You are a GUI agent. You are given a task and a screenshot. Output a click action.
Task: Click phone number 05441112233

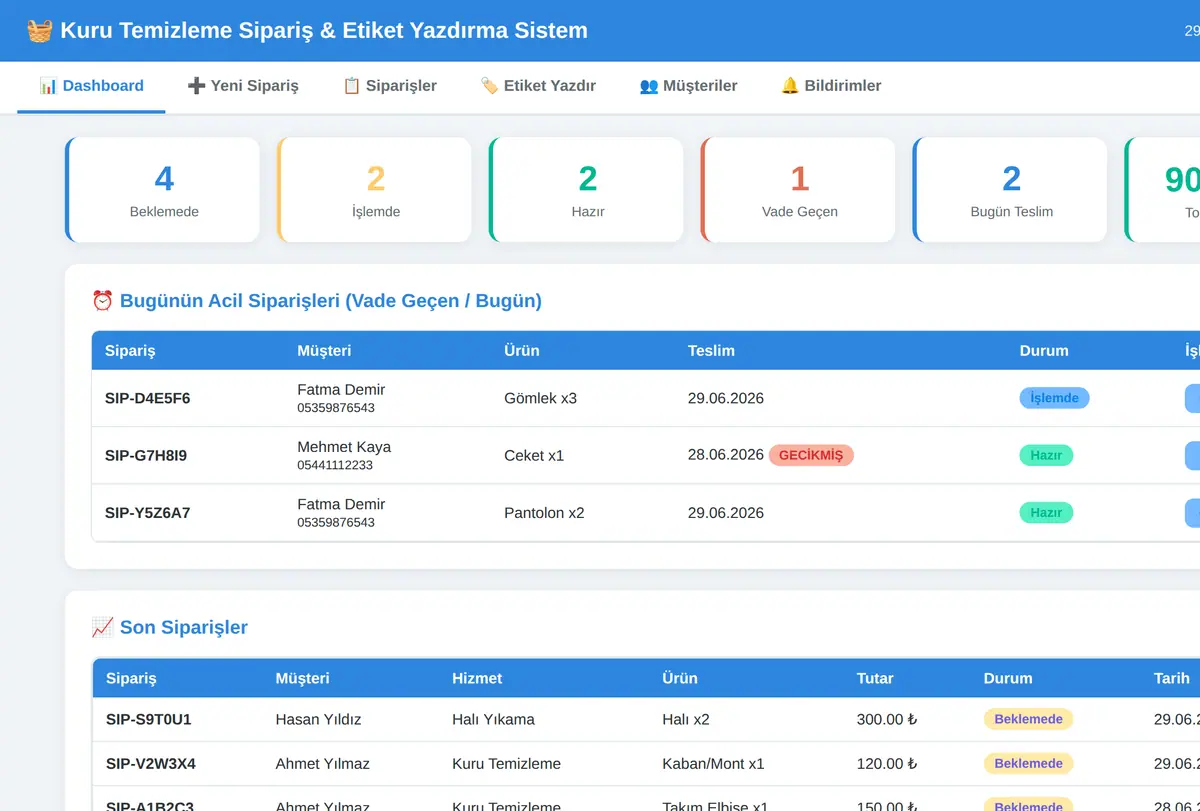click(335, 465)
